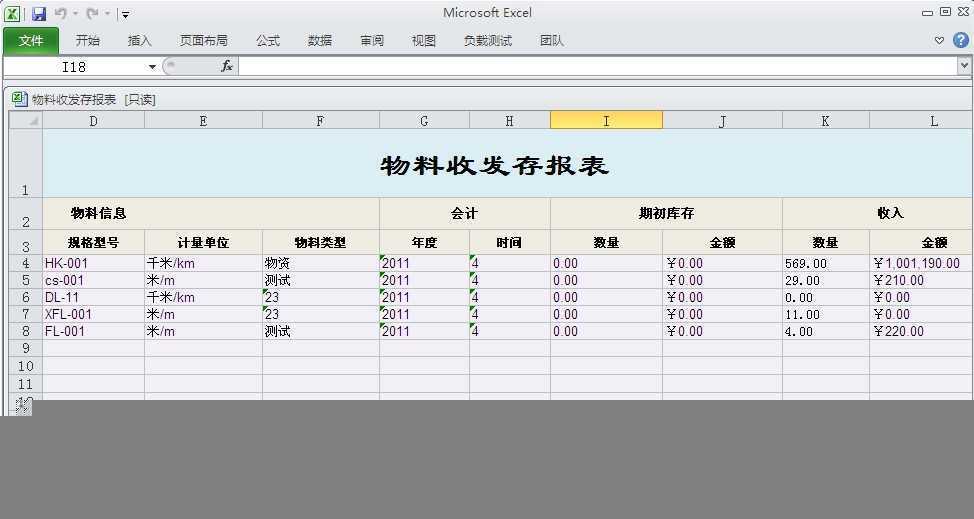Viewport: 974px width, 519px height.
Task: Select the 569.00 quantity cell
Action: 826,263
